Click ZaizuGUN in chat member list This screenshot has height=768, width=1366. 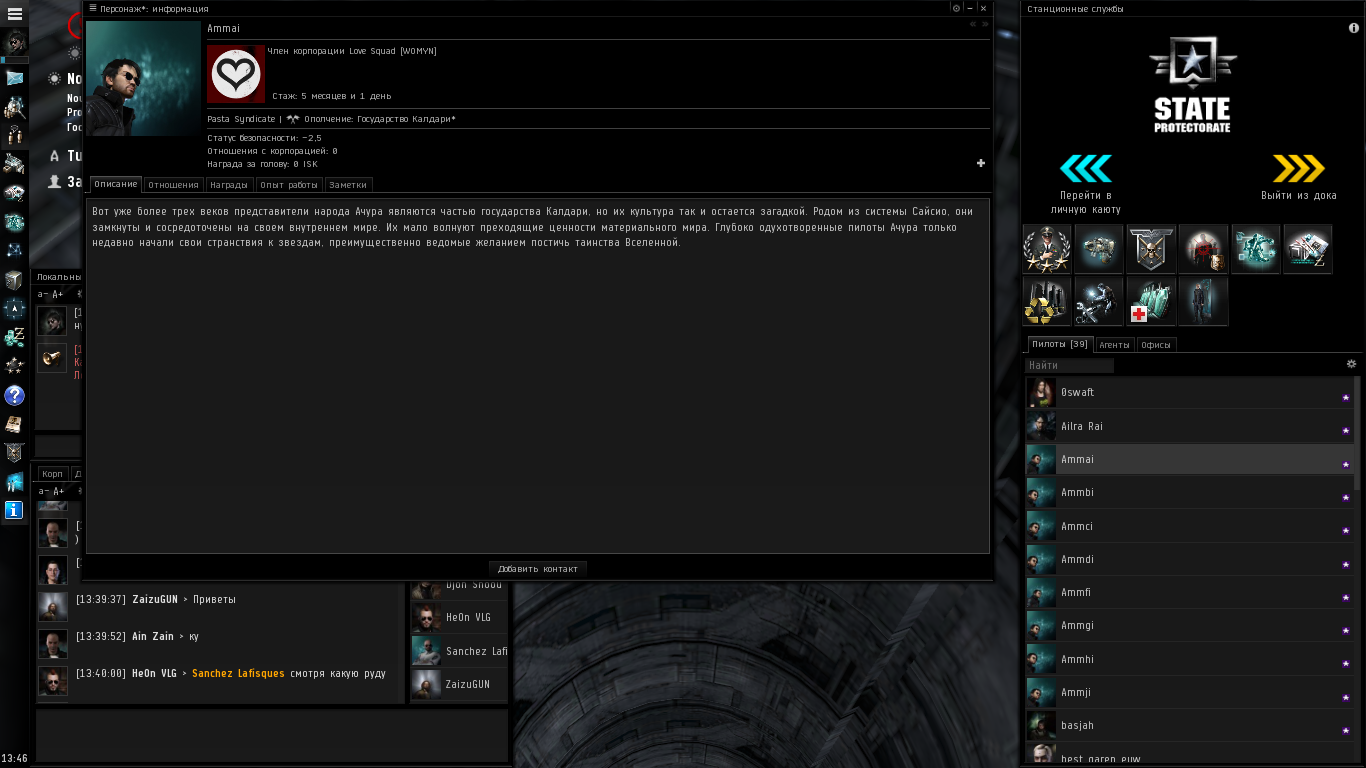(x=459, y=684)
